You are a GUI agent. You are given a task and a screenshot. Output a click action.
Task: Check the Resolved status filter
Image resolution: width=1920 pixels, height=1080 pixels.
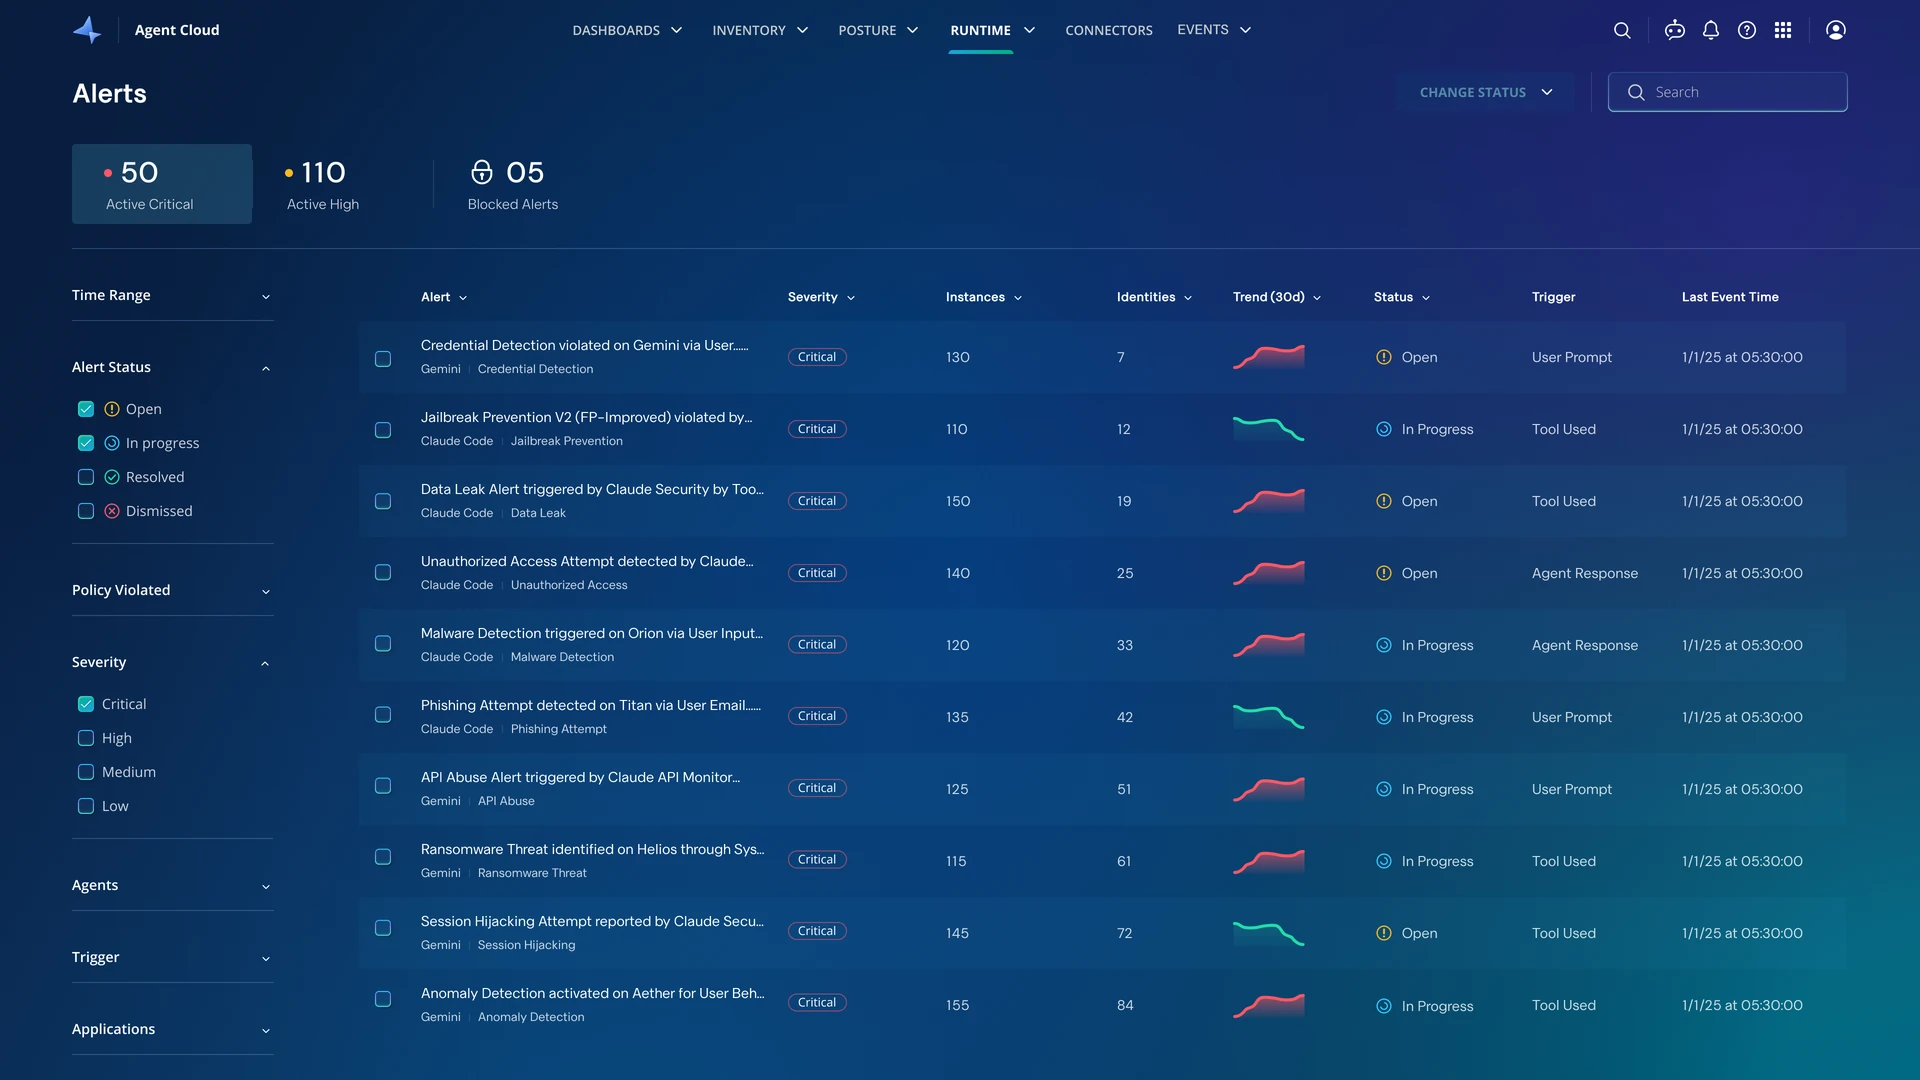click(x=86, y=477)
